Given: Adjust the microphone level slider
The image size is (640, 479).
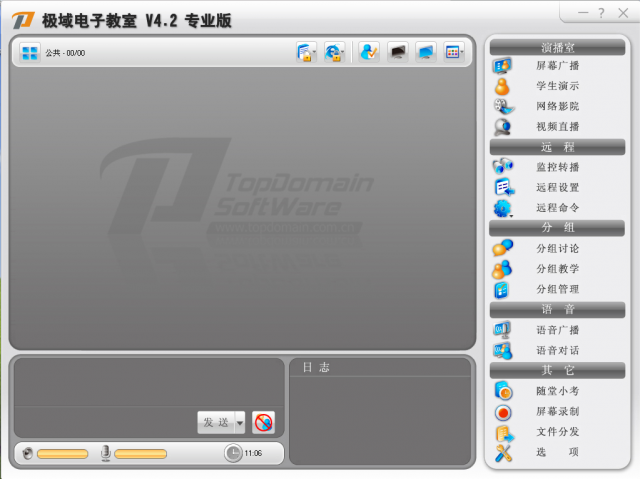Looking at the screenshot, I should coord(140,454).
